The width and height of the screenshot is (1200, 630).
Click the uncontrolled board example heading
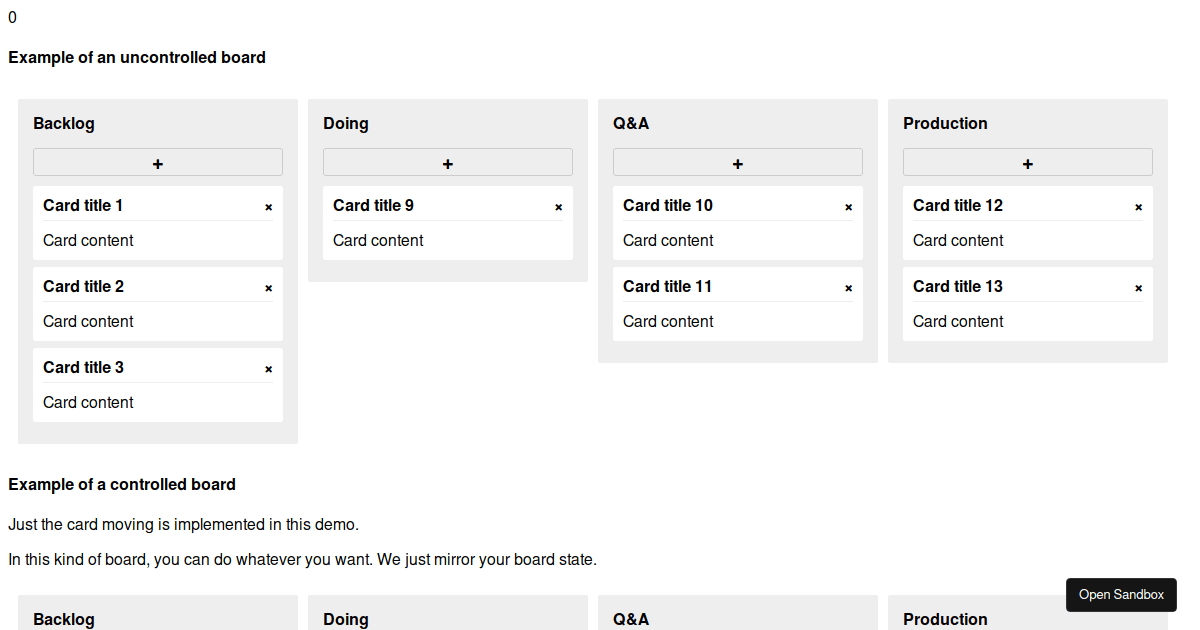click(137, 57)
